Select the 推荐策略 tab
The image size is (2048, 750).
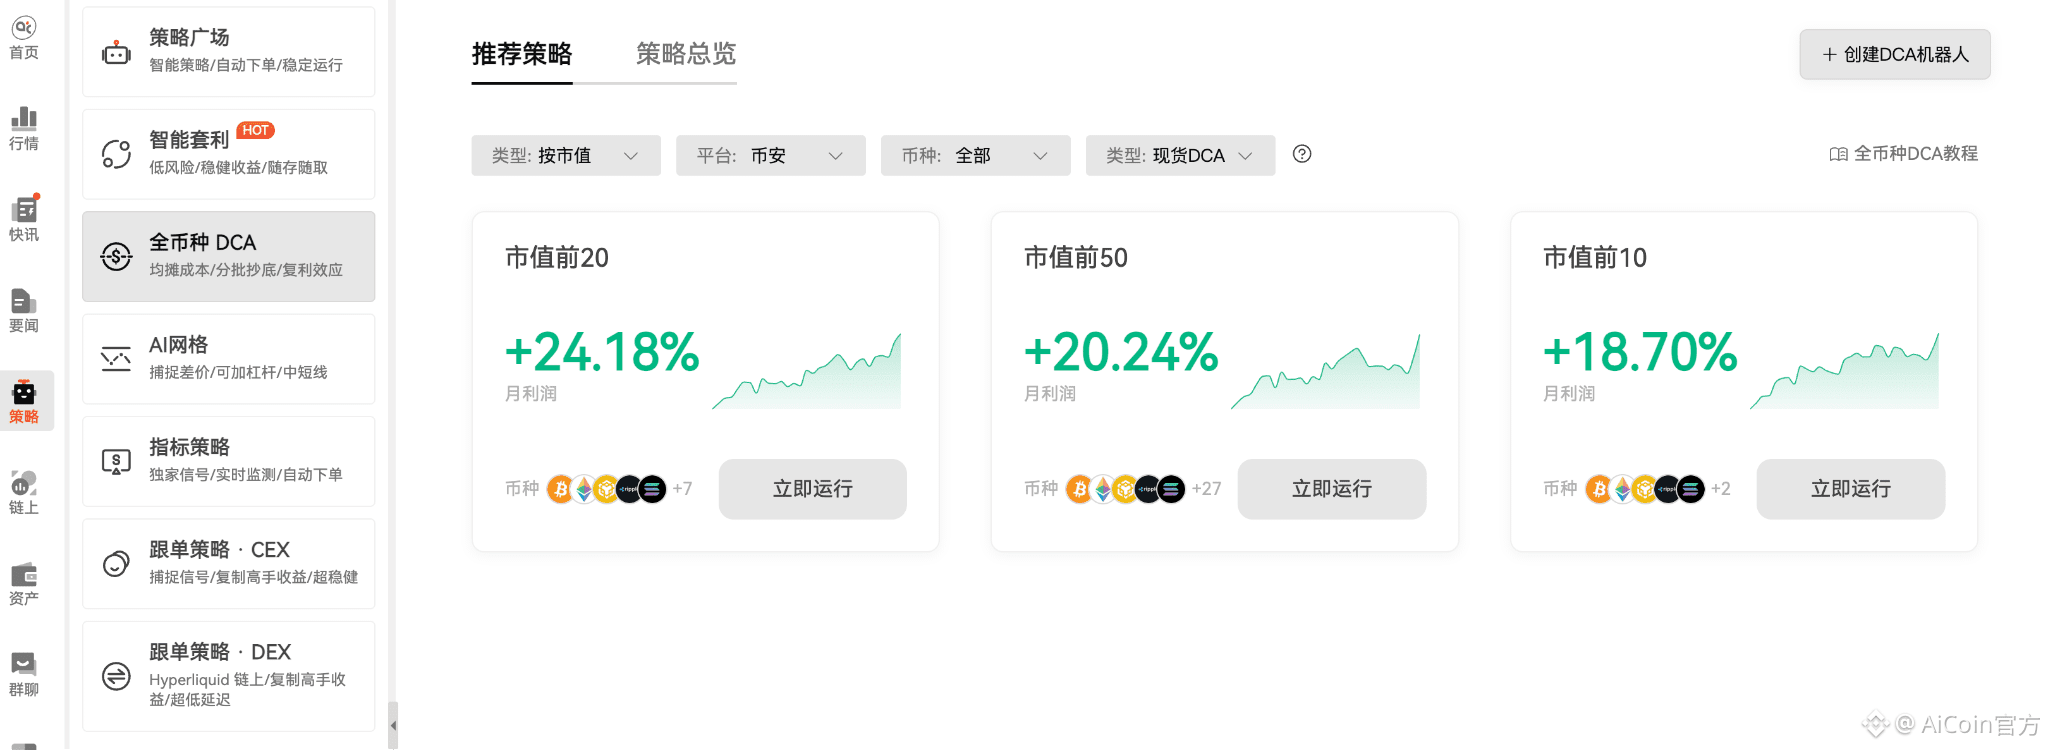[x=522, y=54]
